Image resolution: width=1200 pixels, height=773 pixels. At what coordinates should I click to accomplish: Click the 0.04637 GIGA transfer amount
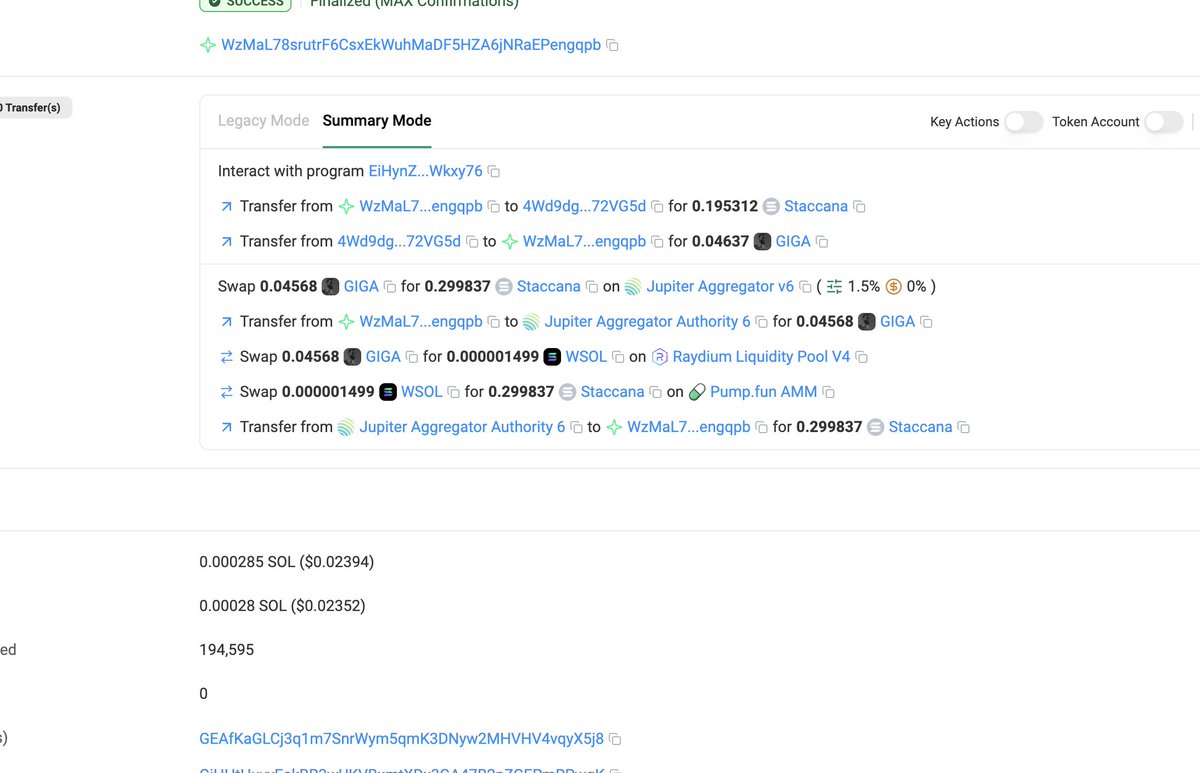pos(720,241)
